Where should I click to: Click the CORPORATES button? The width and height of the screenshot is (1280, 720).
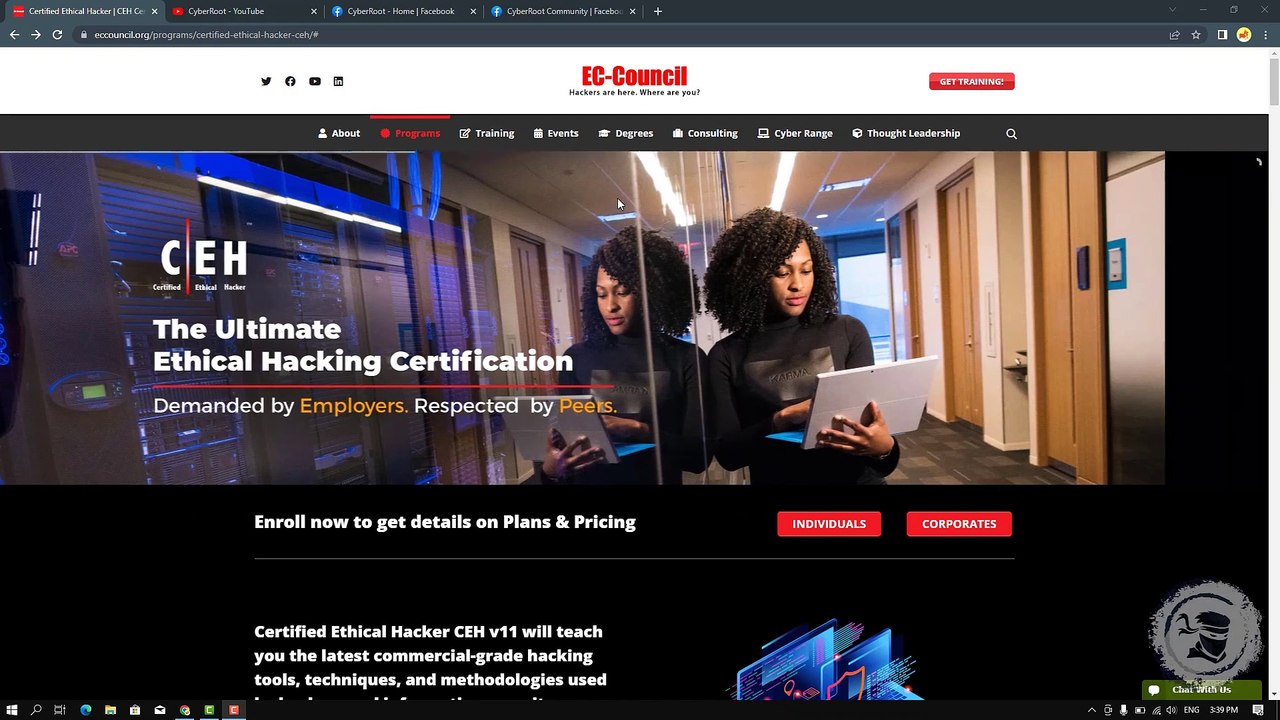[x=959, y=524]
